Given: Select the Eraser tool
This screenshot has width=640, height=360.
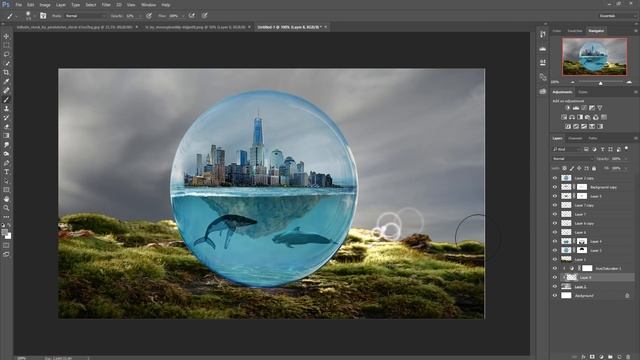Looking at the screenshot, I should [x=6, y=127].
